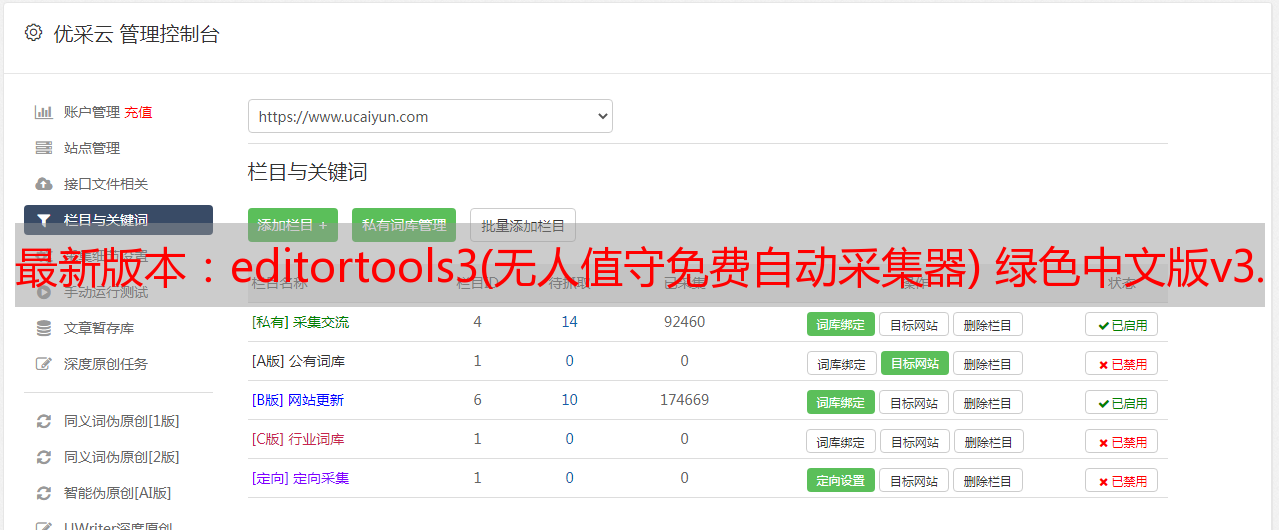
Task: Click 删除栏目 for 行业词库 row
Action: 988,441
